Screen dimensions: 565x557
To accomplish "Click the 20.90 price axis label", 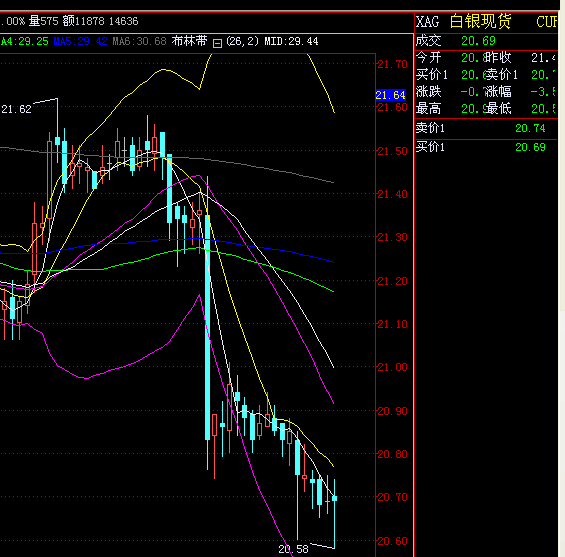I will [x=392, y=411].
